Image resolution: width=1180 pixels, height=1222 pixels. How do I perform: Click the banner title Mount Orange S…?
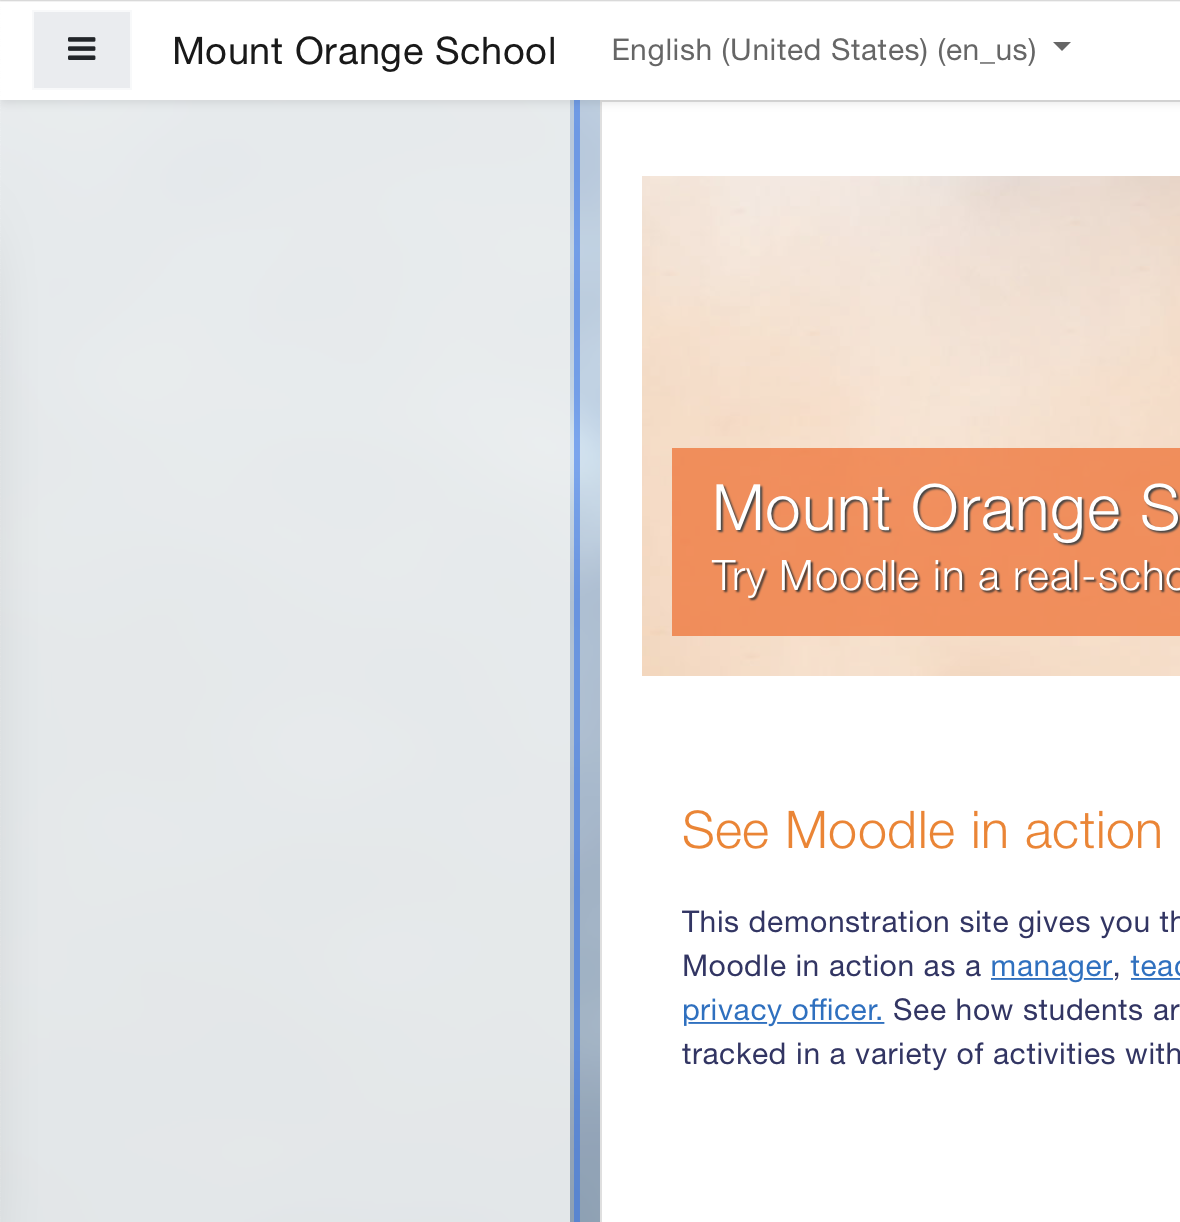pos(945,508)
